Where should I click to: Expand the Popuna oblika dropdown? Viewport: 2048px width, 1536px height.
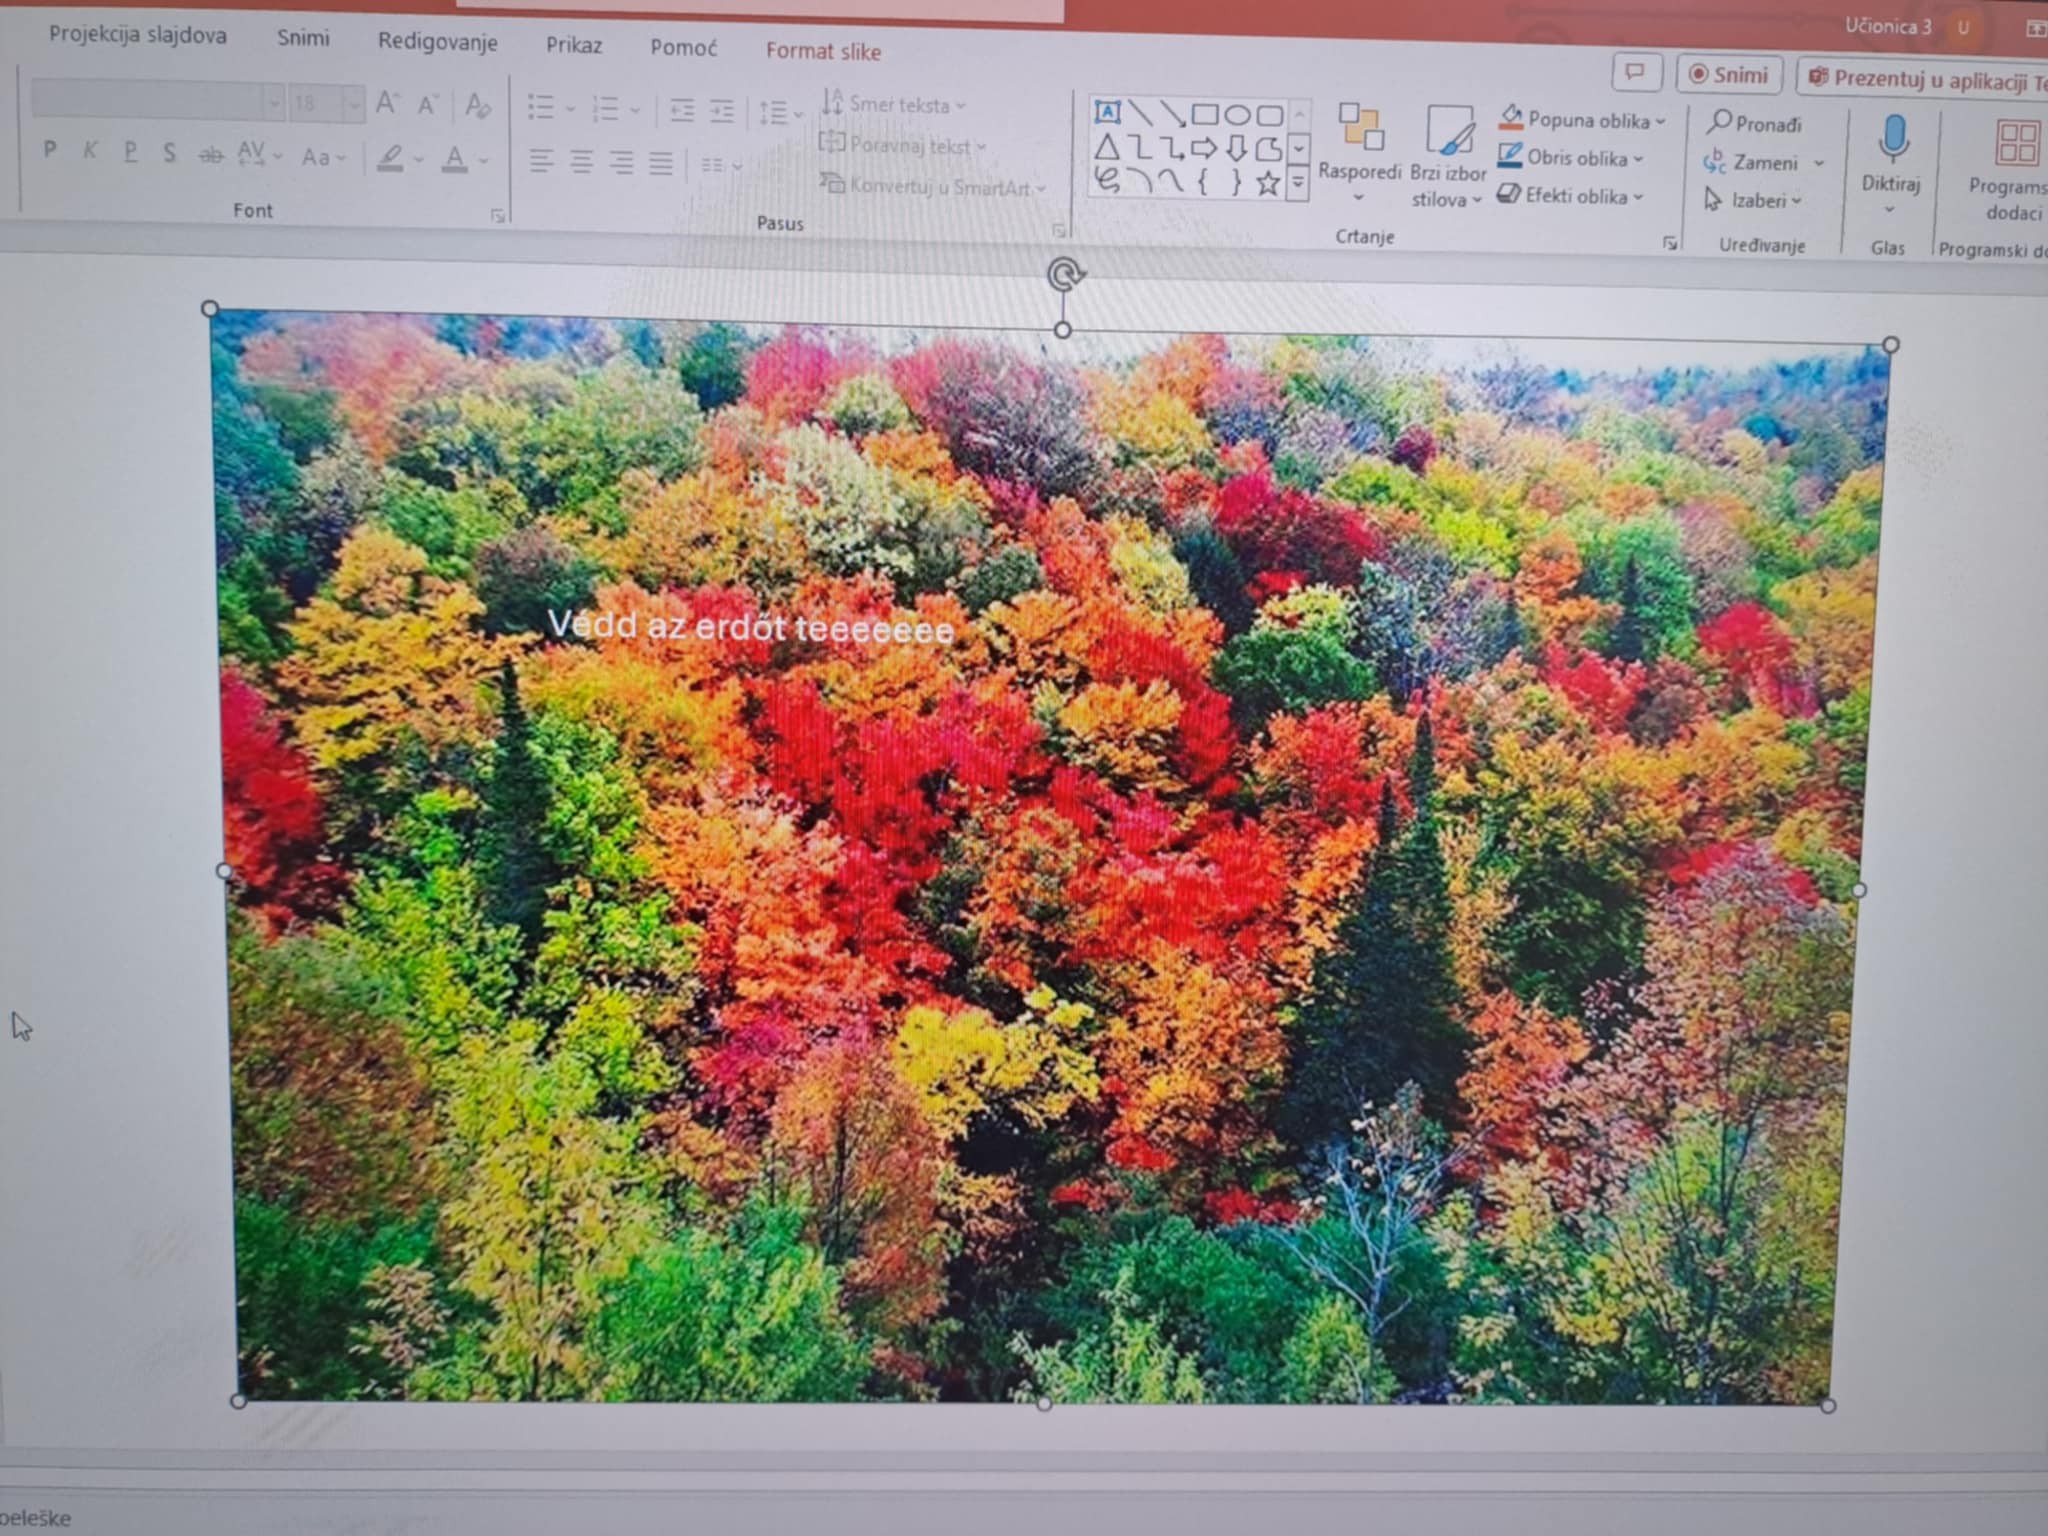pyautogui.click(x=1661, y=121)
